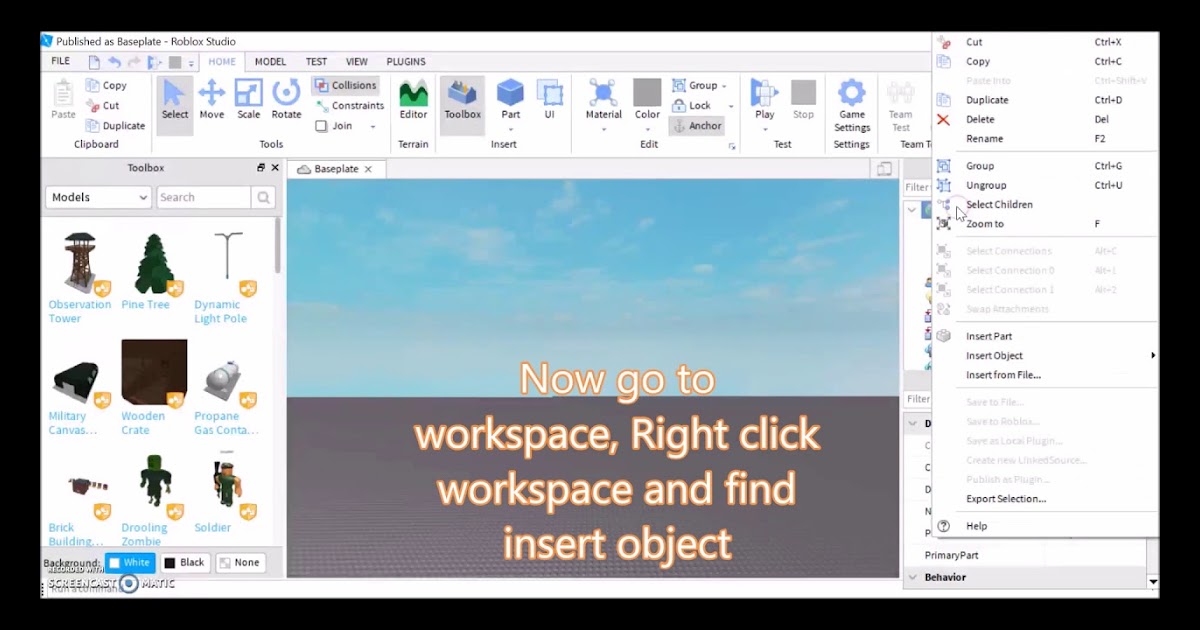Choose Export Selection in context menu
This screenshot has width=1200, height=630.
(x=1045, y=499)
